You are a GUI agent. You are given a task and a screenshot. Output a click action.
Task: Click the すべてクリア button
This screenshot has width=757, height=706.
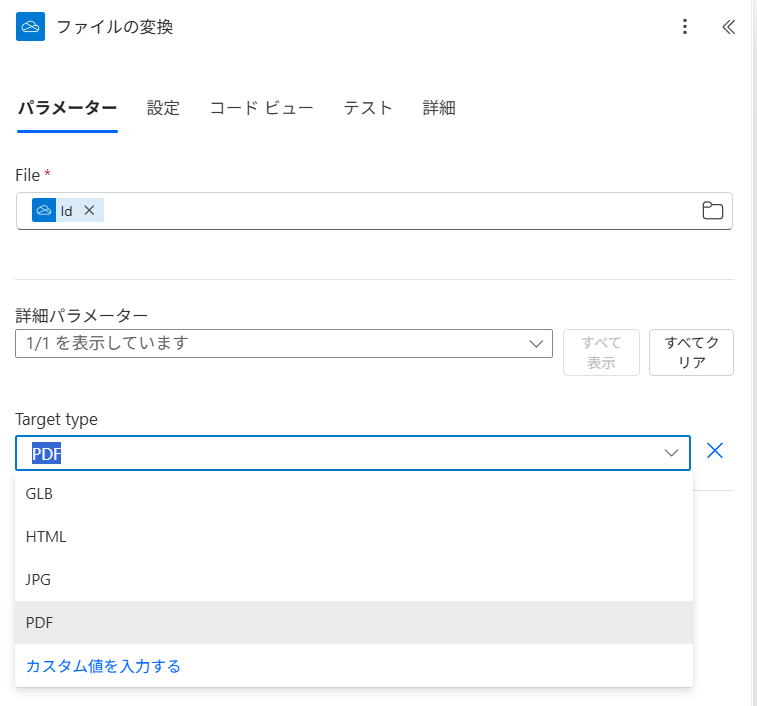691,352
